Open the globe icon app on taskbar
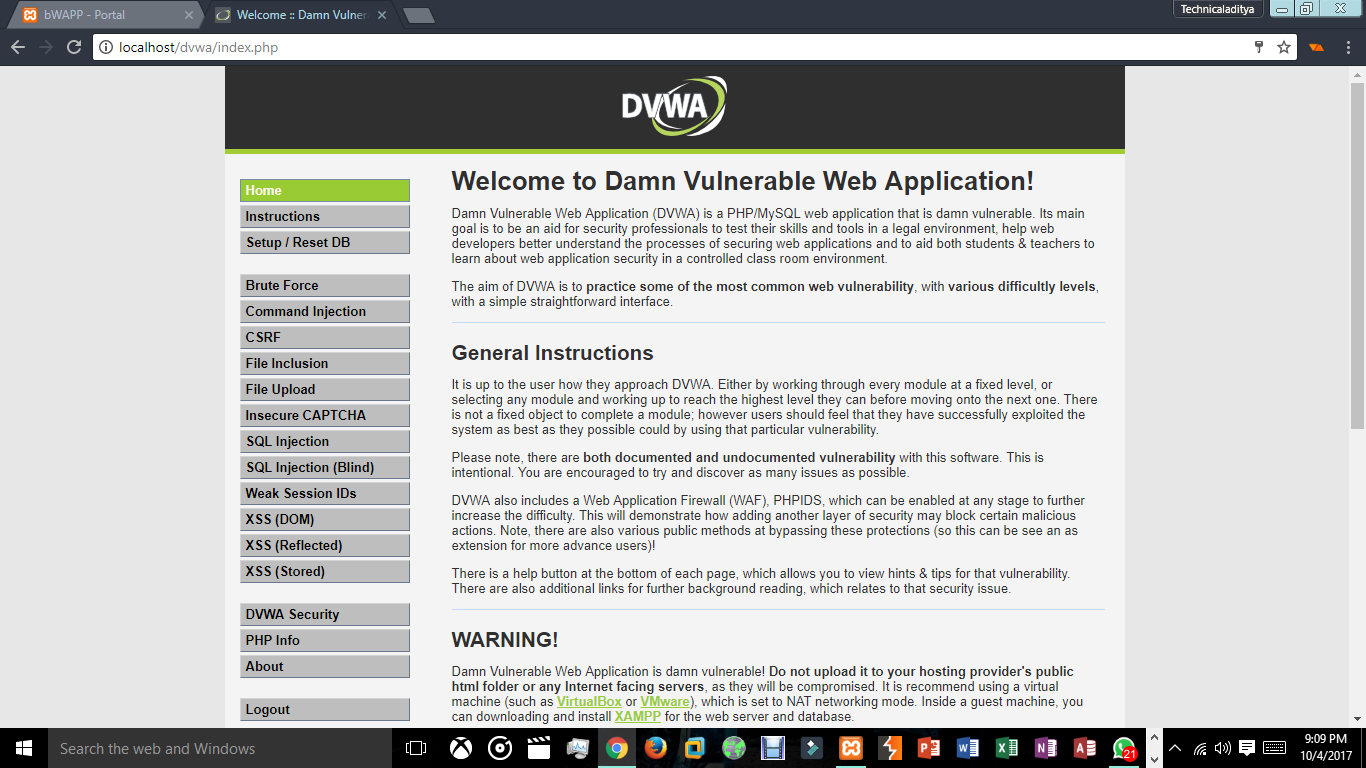This screenshot has height=768, width=1366. pyautogui.click(x=733, y=748)
